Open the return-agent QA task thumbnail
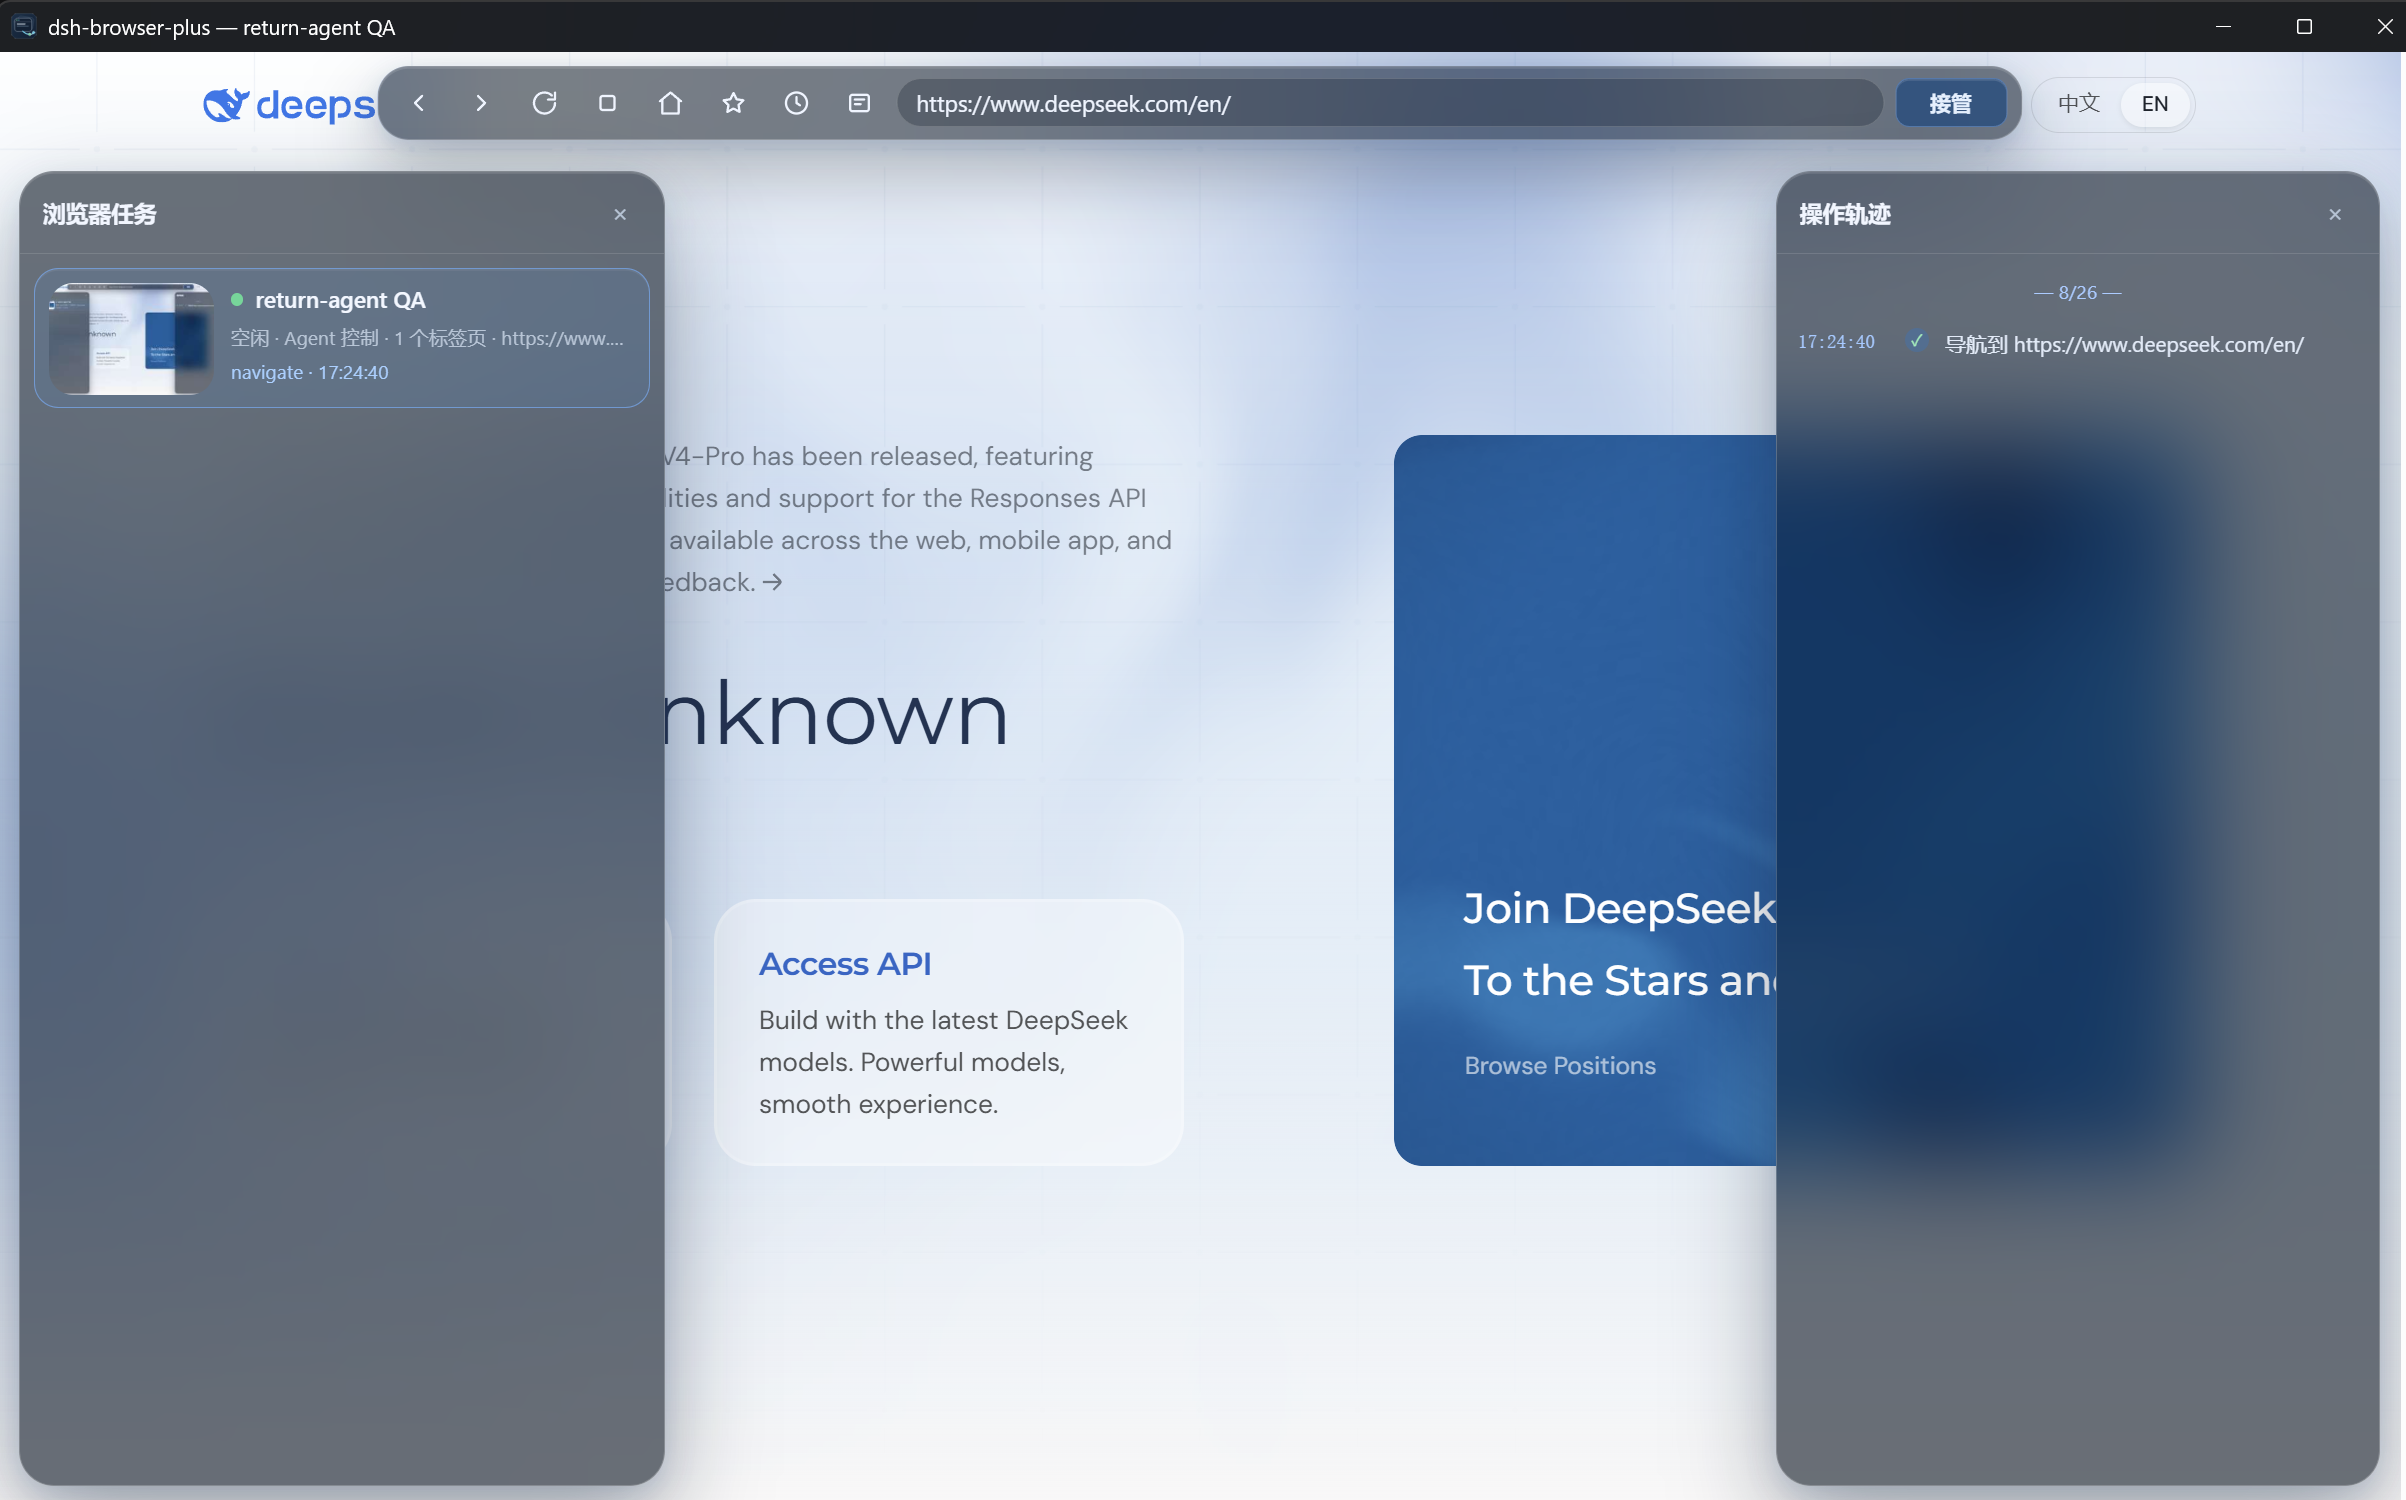 (131, 338)
